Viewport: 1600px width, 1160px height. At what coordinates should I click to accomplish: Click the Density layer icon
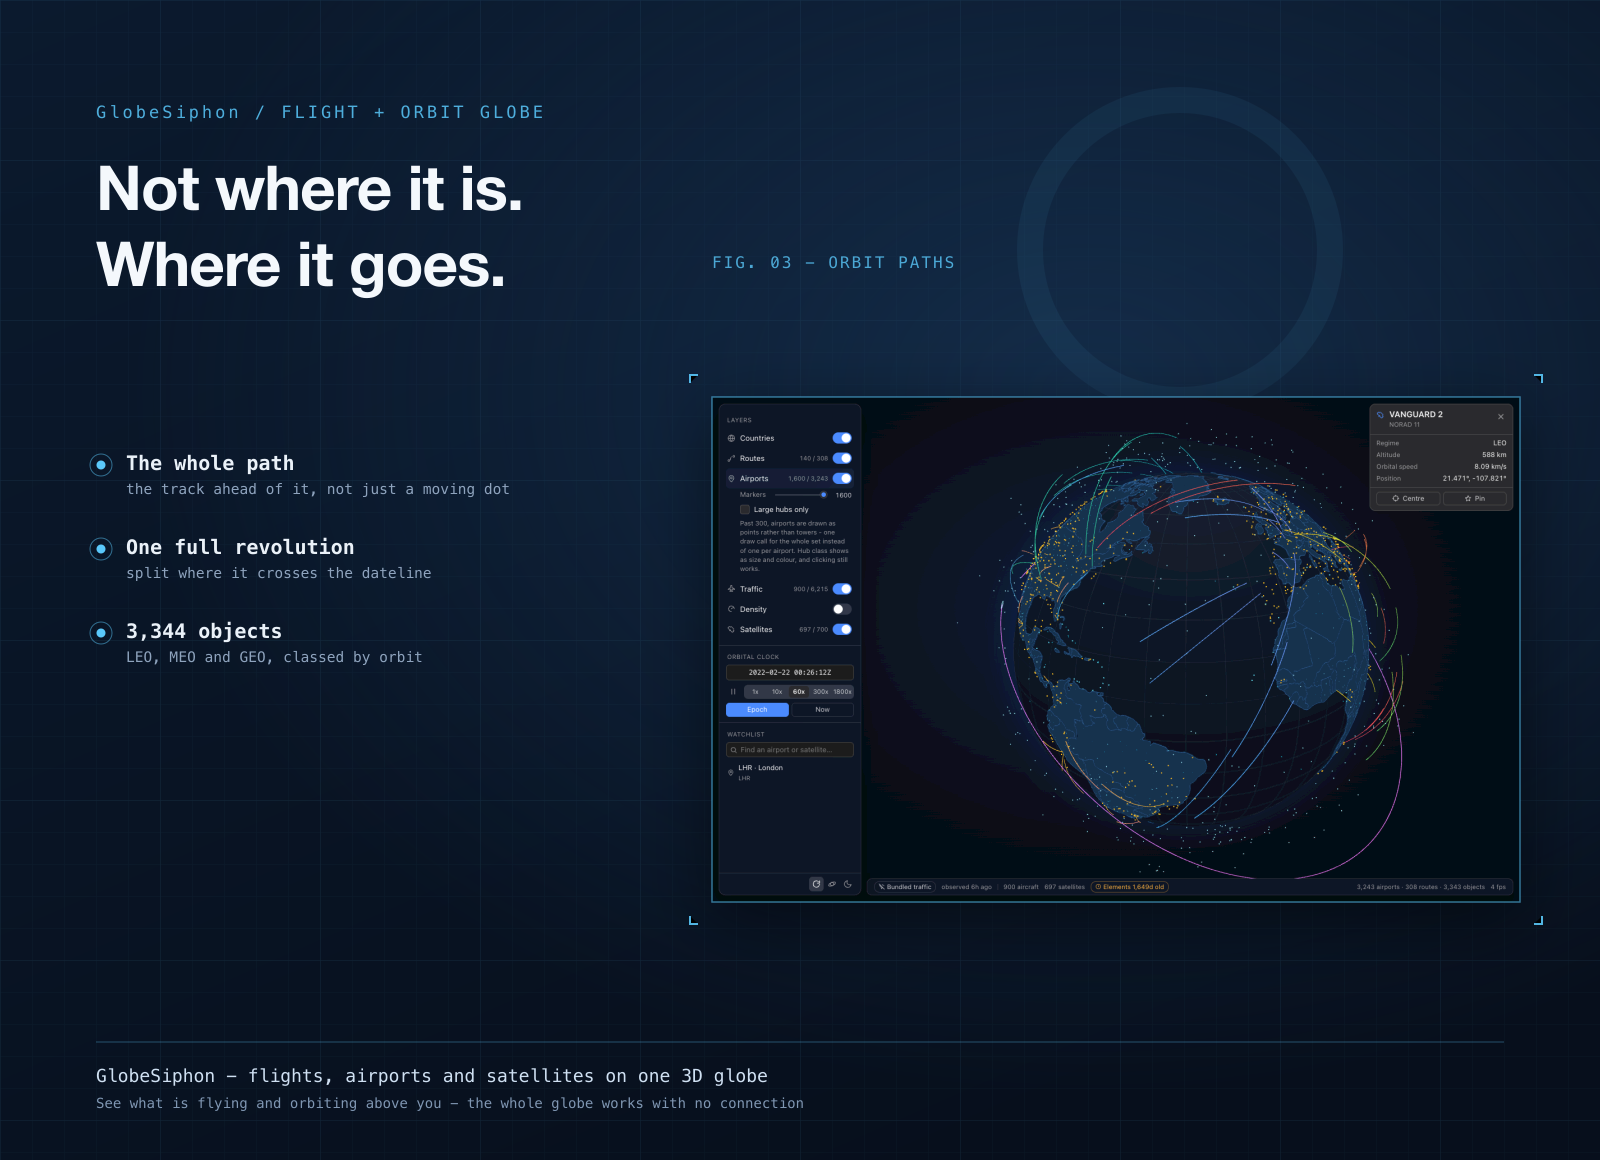pyautogui.click(x=731, y=609)
